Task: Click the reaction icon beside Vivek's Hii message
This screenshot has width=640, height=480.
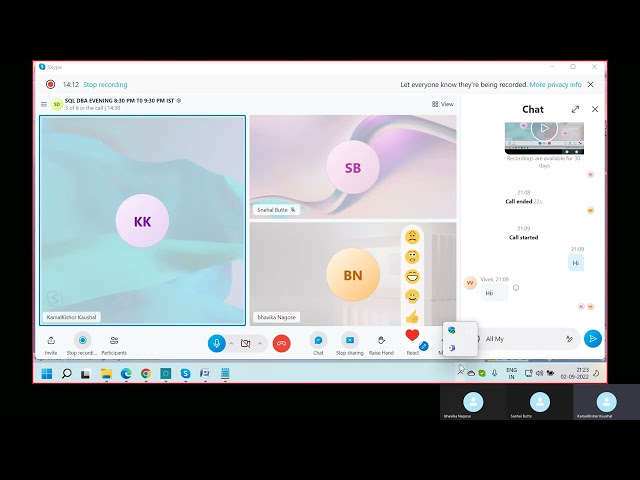Action: pyautogui.click(x=516, y=288)
